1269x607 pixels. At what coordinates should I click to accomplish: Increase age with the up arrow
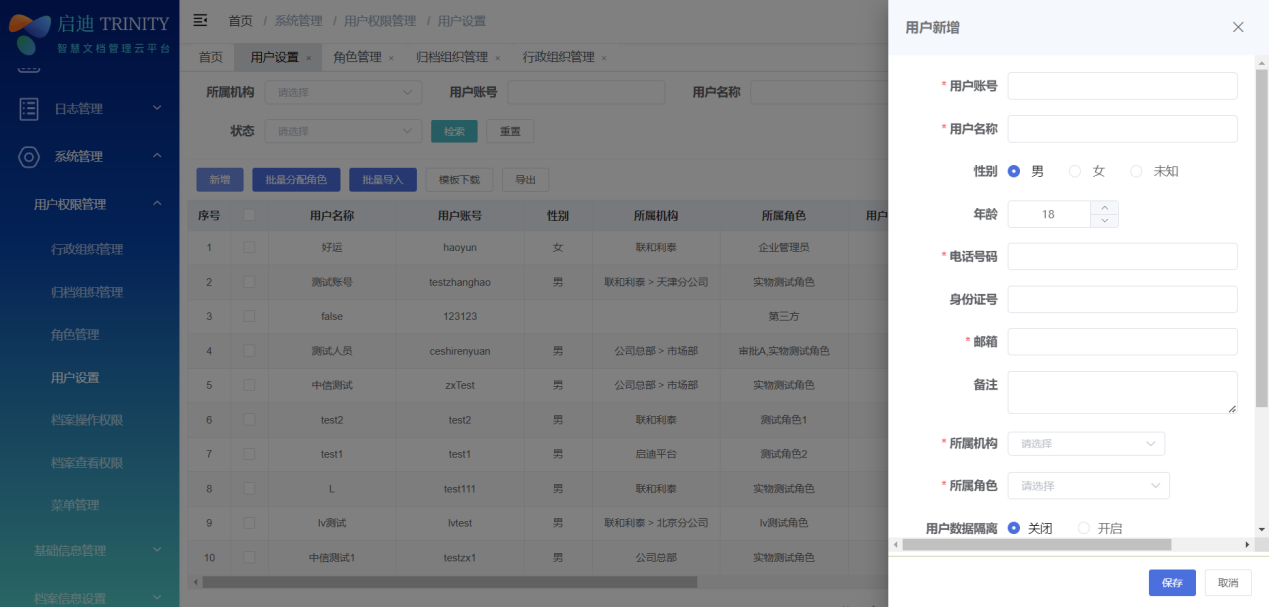[x=1104, y=208]
